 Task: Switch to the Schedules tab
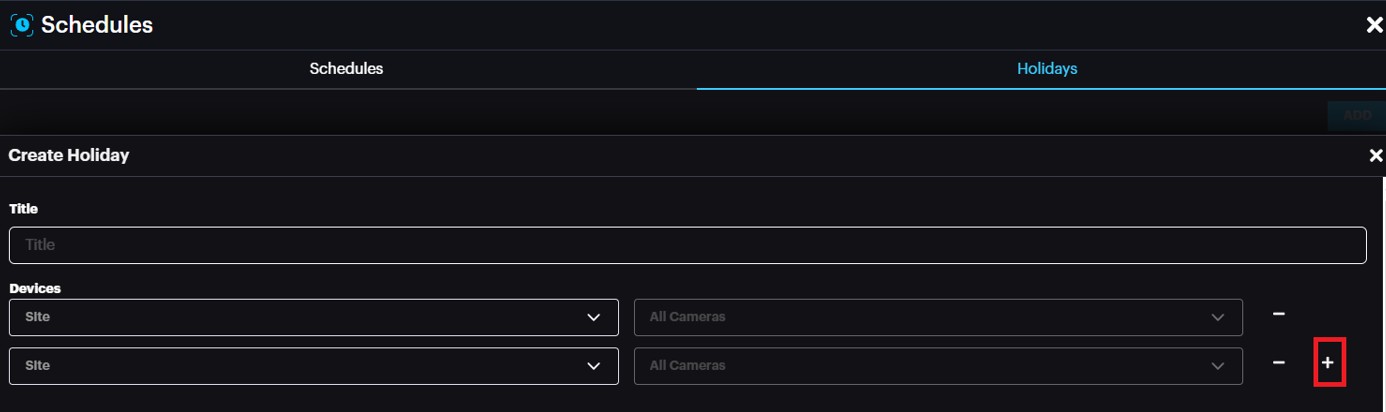click(x=346, y=69)
